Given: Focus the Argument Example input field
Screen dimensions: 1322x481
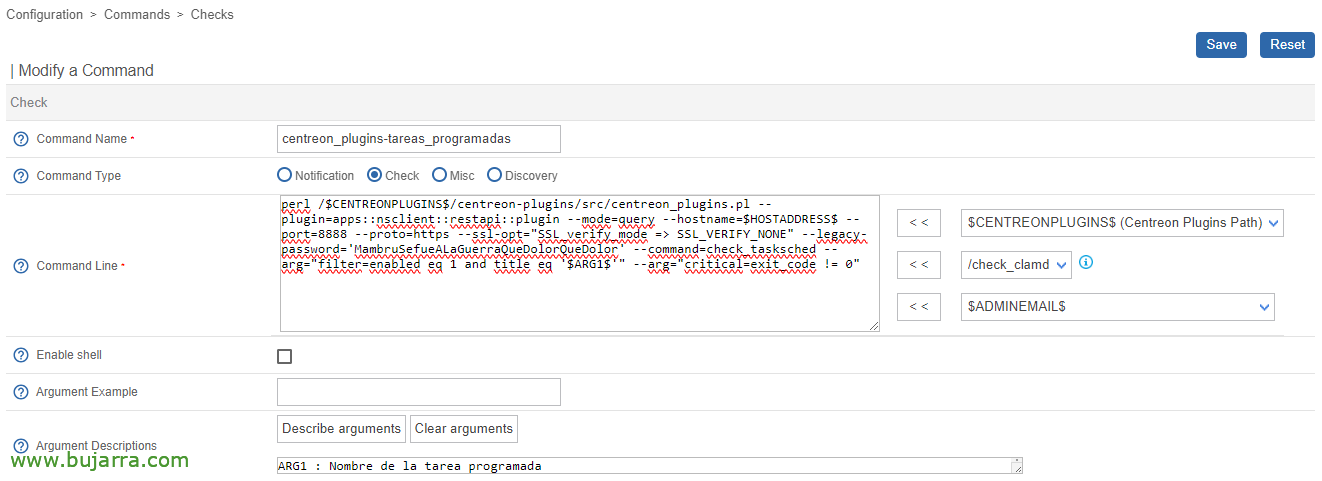Looking at the screenshot, I should 419,392.
